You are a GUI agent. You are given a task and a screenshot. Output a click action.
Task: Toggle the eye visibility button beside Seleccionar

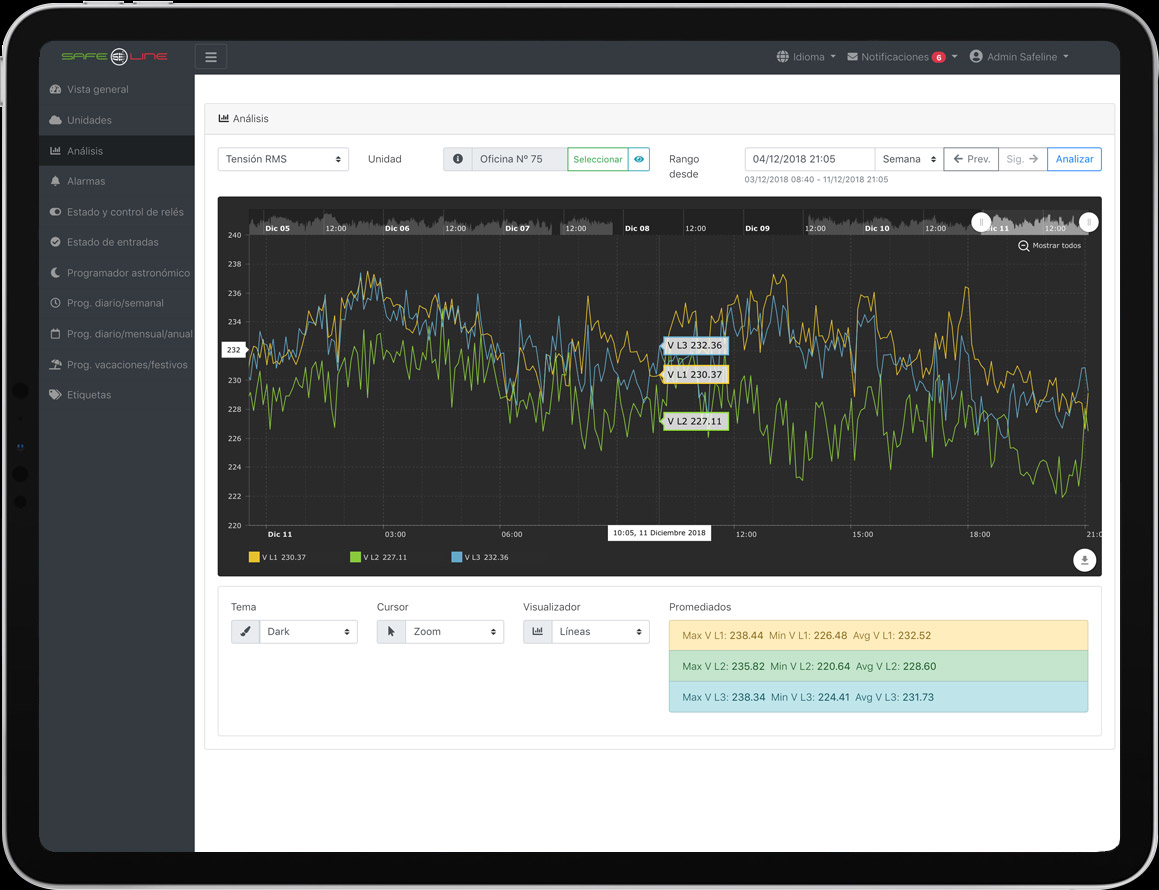[639, 159]
